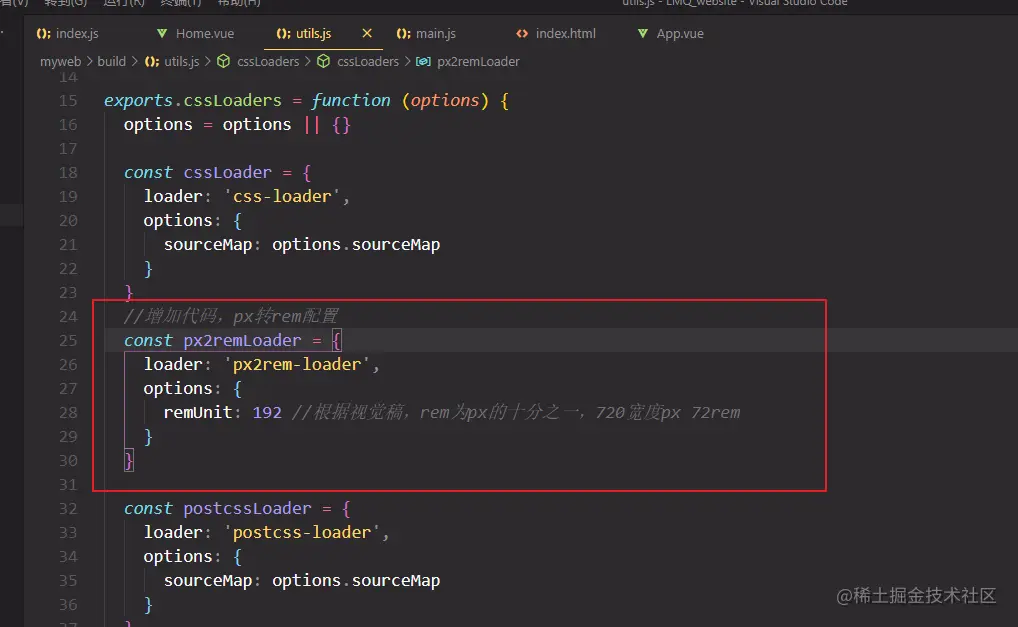
Task: Click the variable icon beside px2remLoader breadcrumb
Action: pyautogui.click(x=423, y=61)
